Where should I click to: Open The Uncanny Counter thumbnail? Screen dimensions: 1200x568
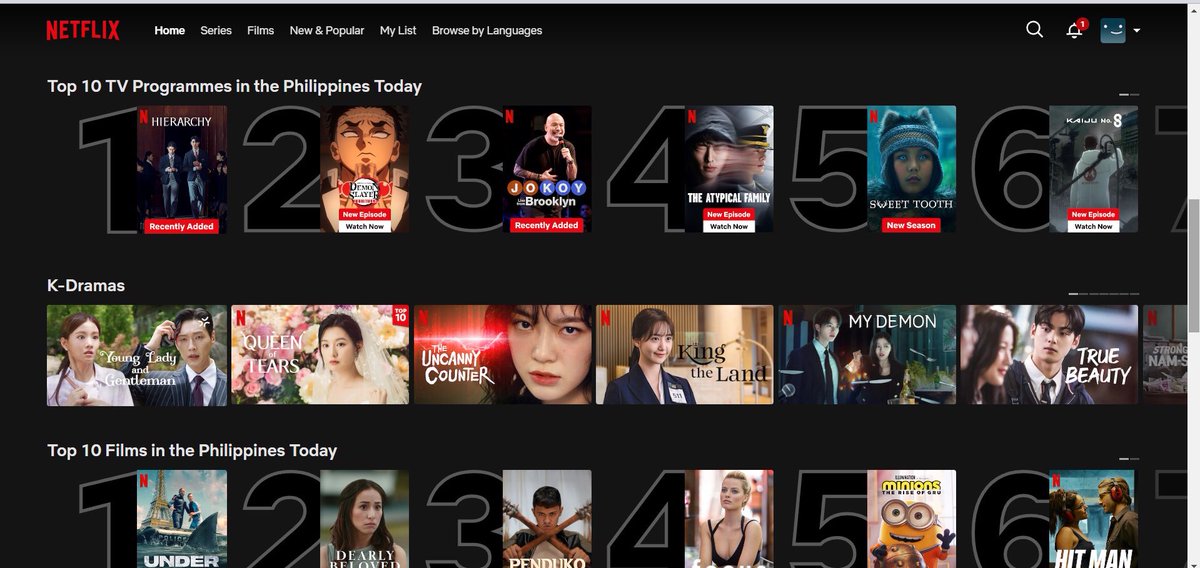point(503,355)
